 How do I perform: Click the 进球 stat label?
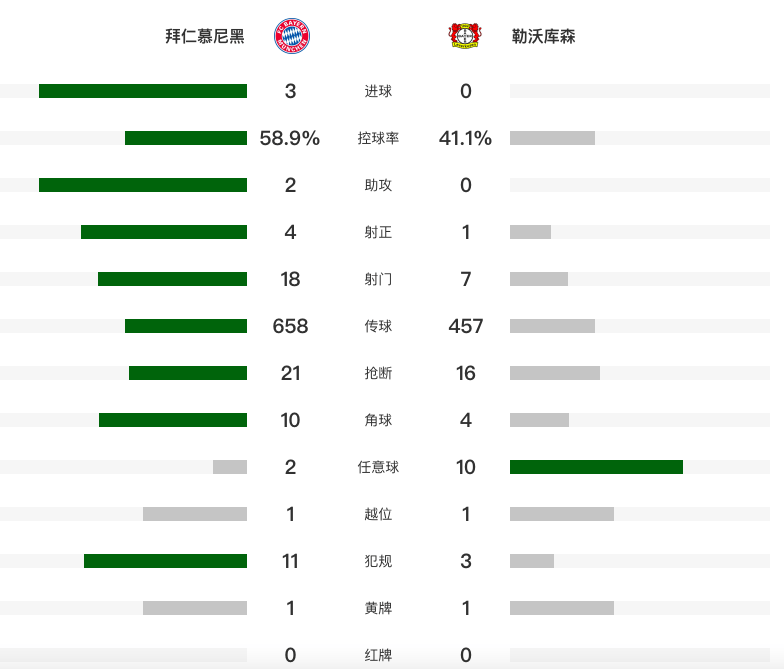[378, 92]
